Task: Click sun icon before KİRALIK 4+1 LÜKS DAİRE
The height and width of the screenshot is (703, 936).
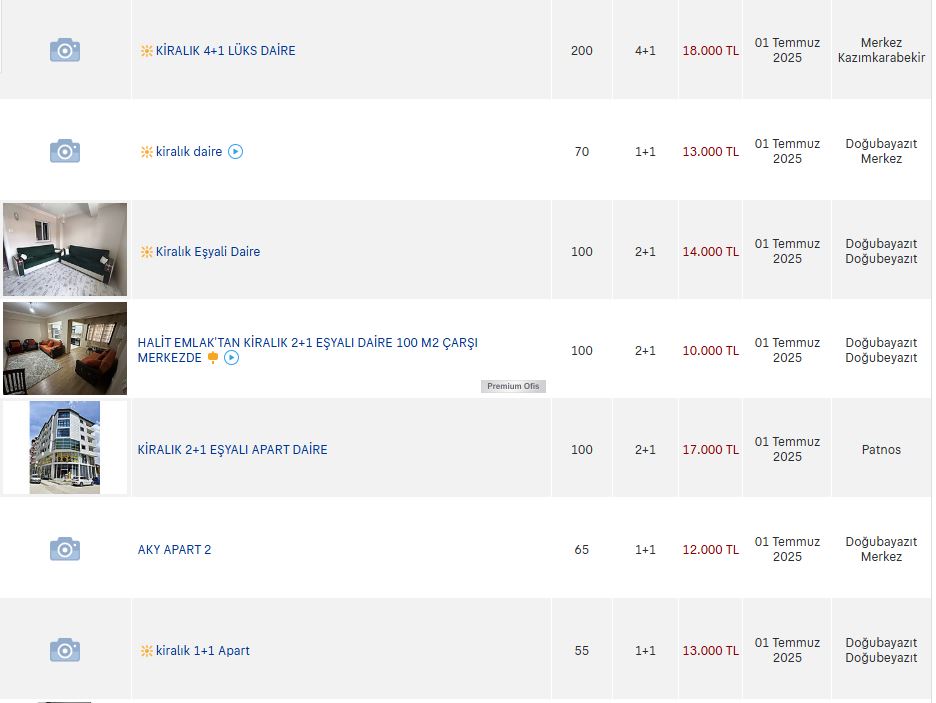Action: pos(146,51)
